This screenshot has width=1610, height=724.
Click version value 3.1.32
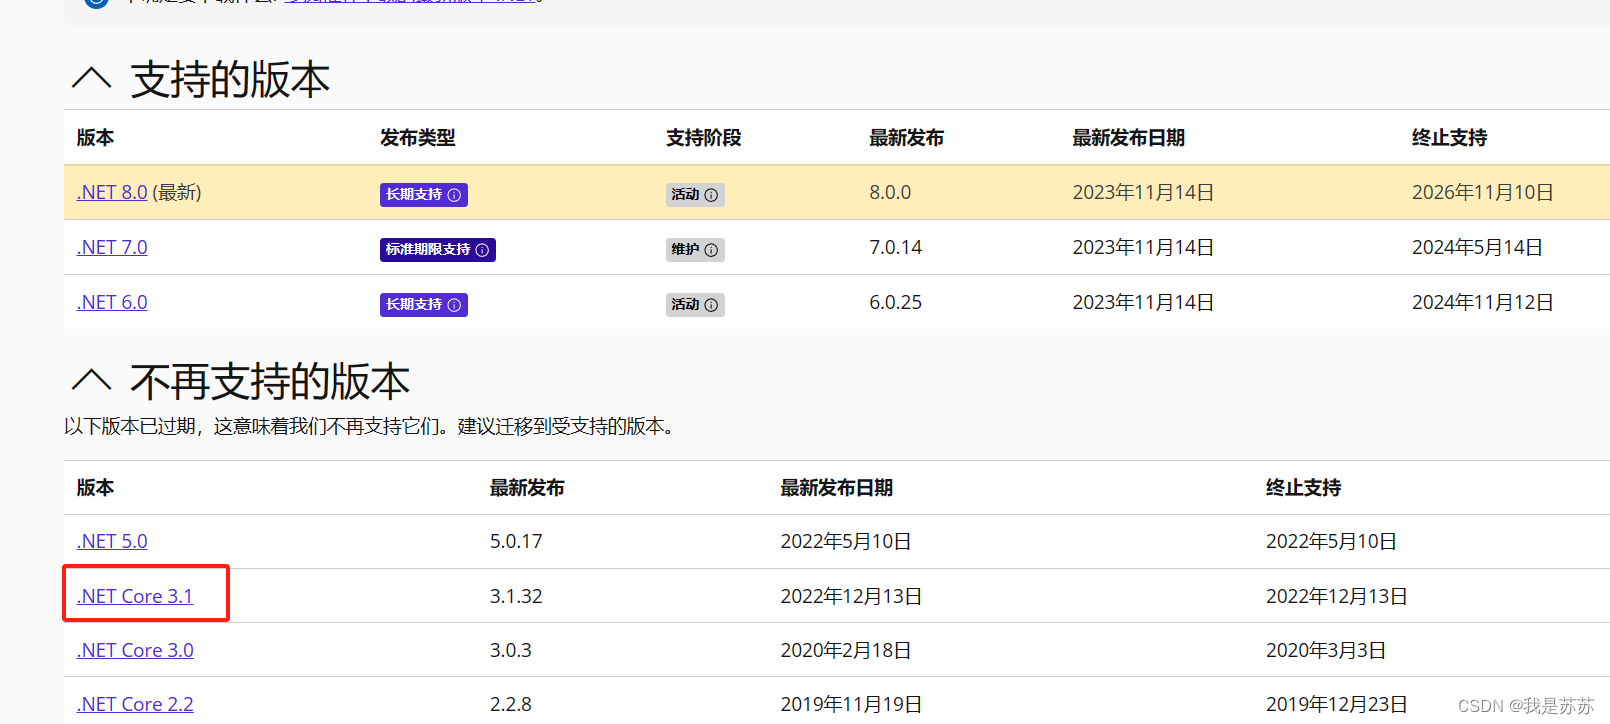click(516, 596)
